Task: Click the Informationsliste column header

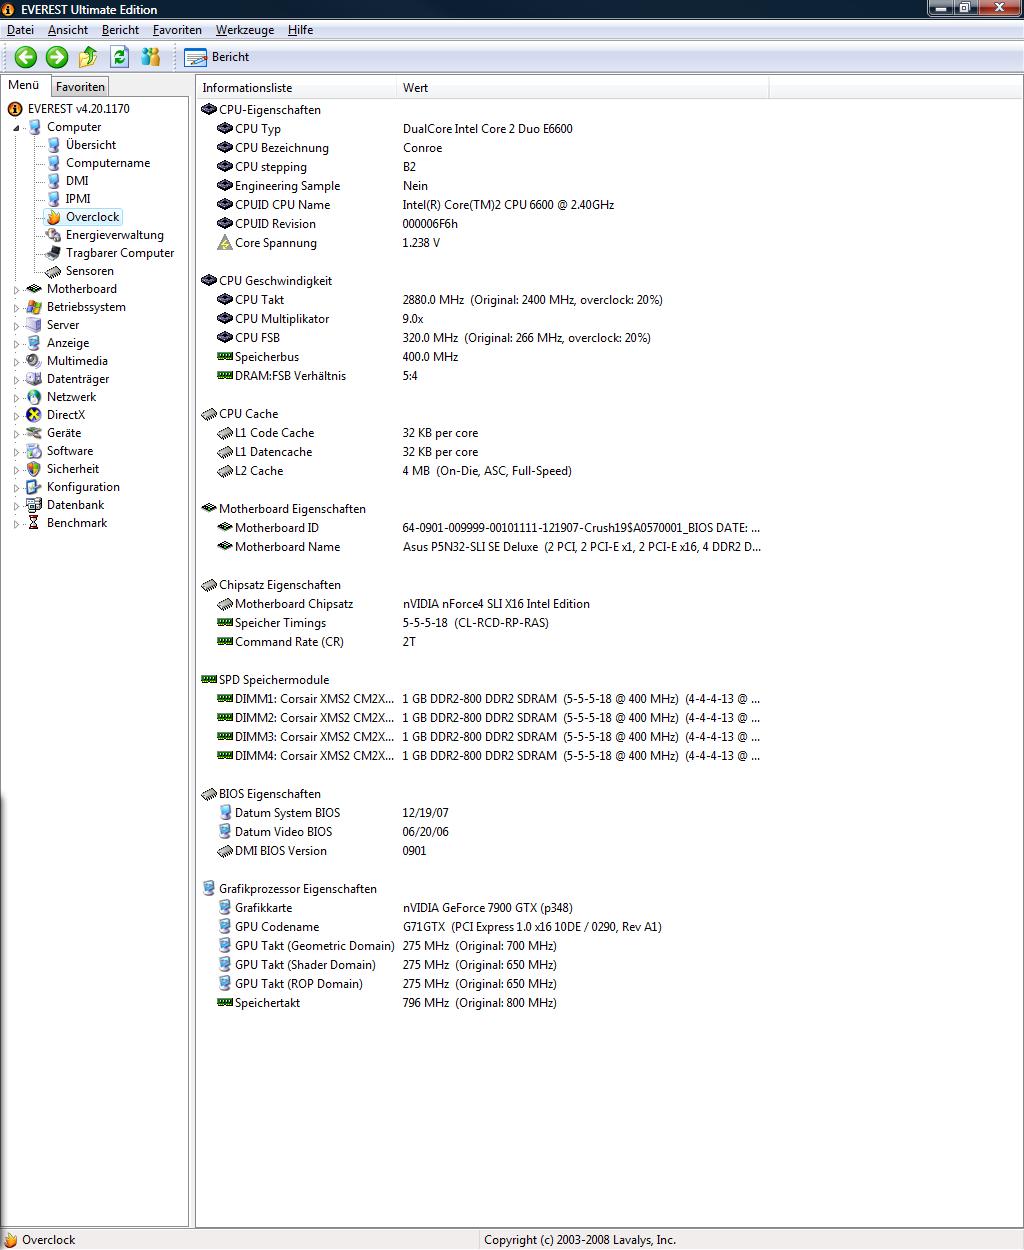Action: (297, 88)
